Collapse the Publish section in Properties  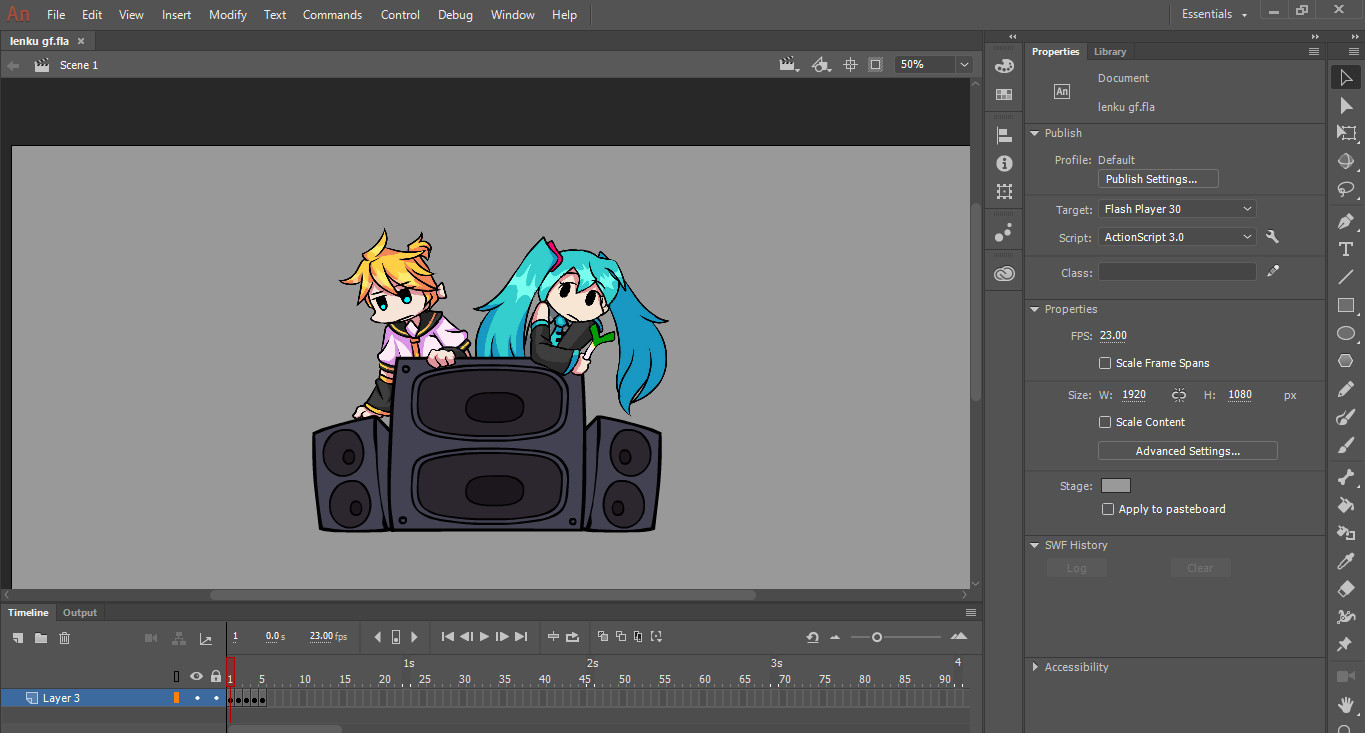[x=1035, y=132]
